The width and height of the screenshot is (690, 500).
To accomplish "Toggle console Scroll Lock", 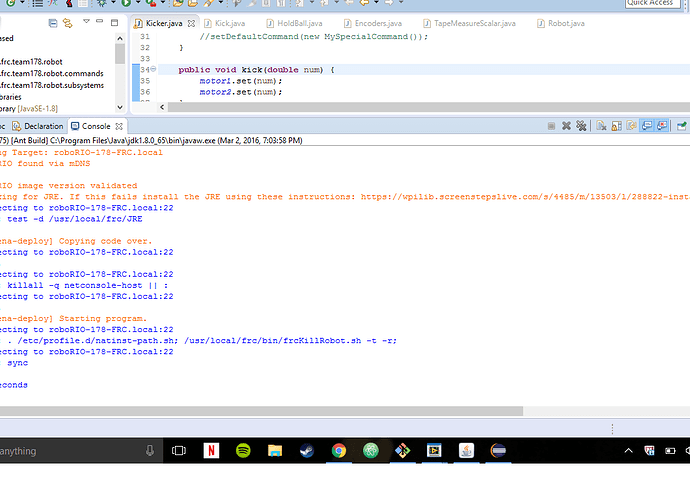I will click(617, 126).
